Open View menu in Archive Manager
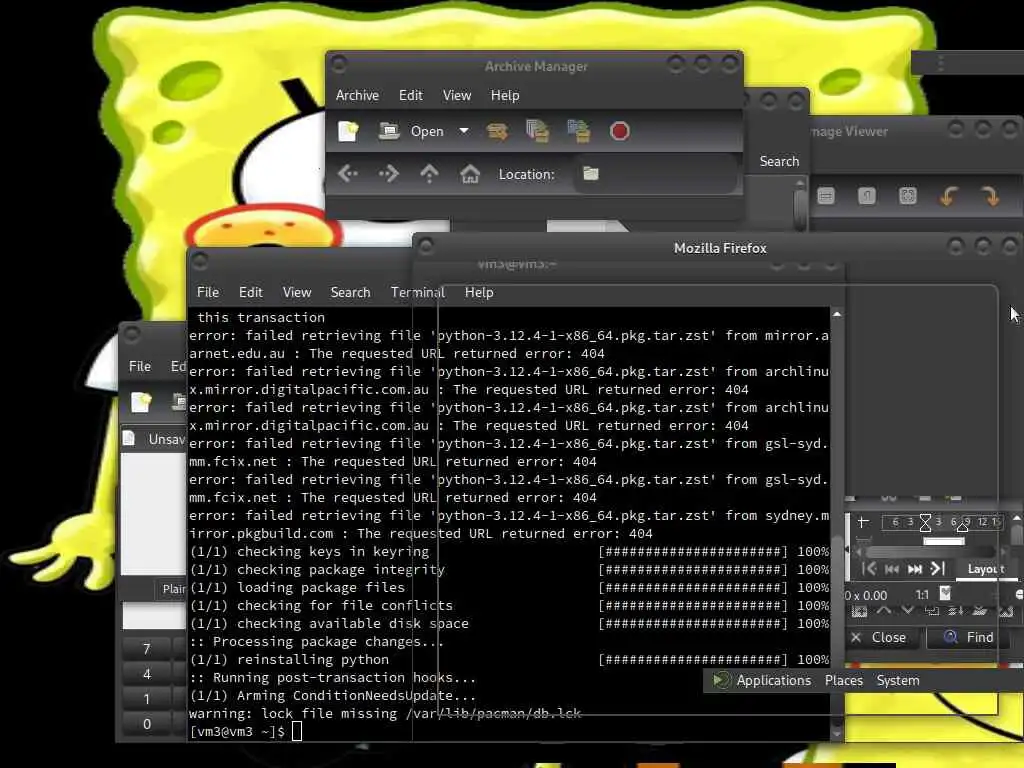Screen dimensions: 1024x768 pyautogui.click(x=457, y=95)
